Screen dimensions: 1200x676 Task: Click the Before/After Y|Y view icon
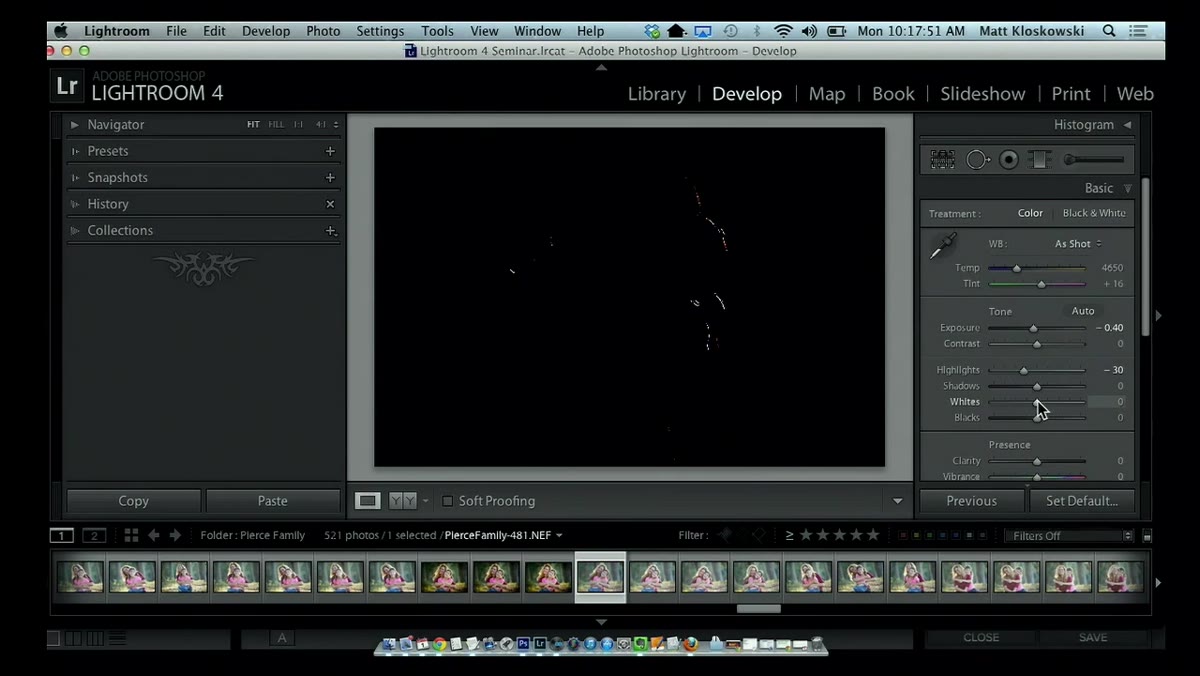tap(402, 501)
